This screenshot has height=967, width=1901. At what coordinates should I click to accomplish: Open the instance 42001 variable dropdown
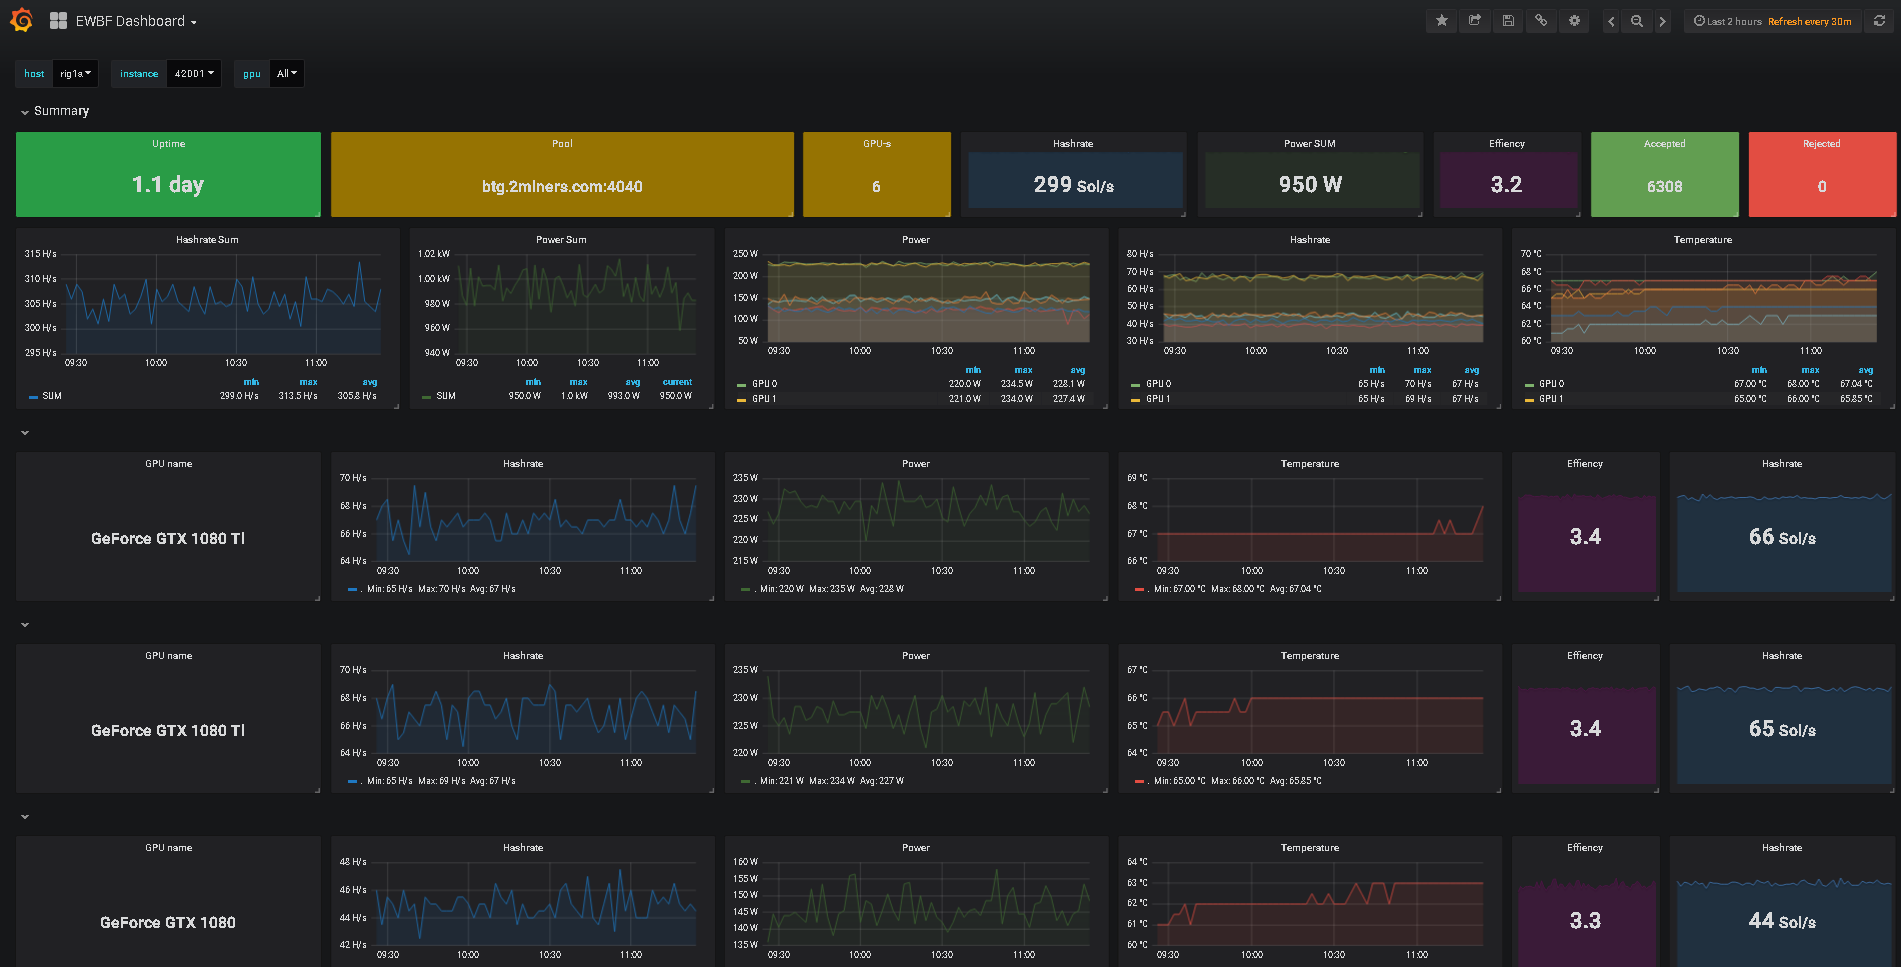pyautogui.click(x=194, y=73)
